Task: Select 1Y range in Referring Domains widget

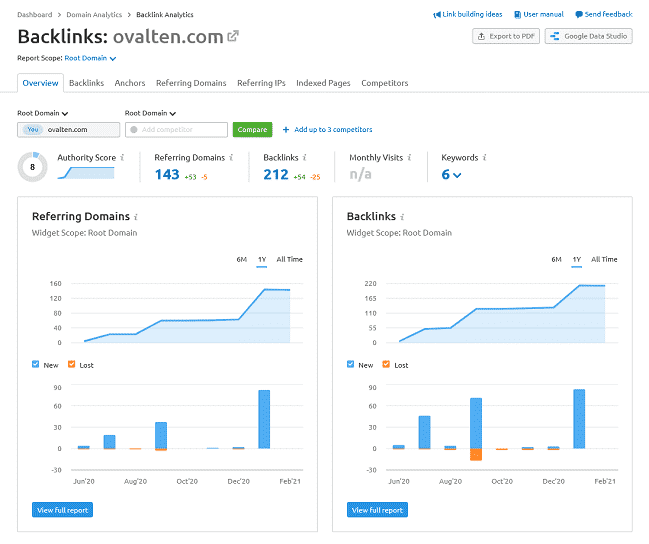Action: 262,260
